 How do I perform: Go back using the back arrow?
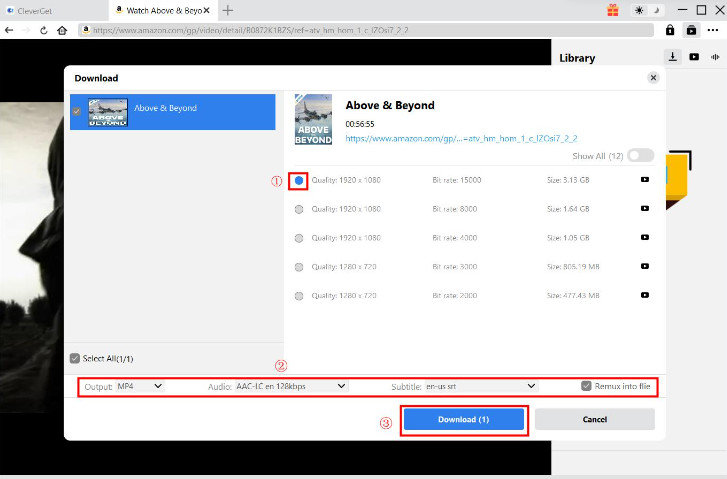point(9,31)
